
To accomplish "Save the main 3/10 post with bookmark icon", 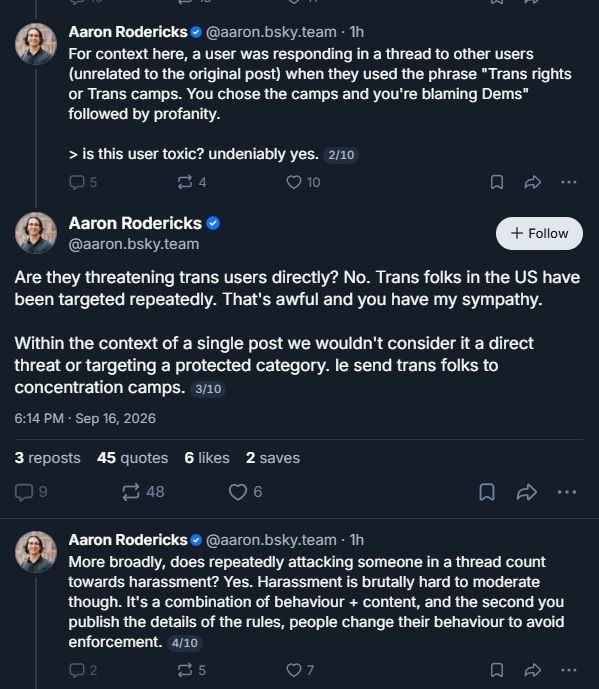I will pos(487,492).
